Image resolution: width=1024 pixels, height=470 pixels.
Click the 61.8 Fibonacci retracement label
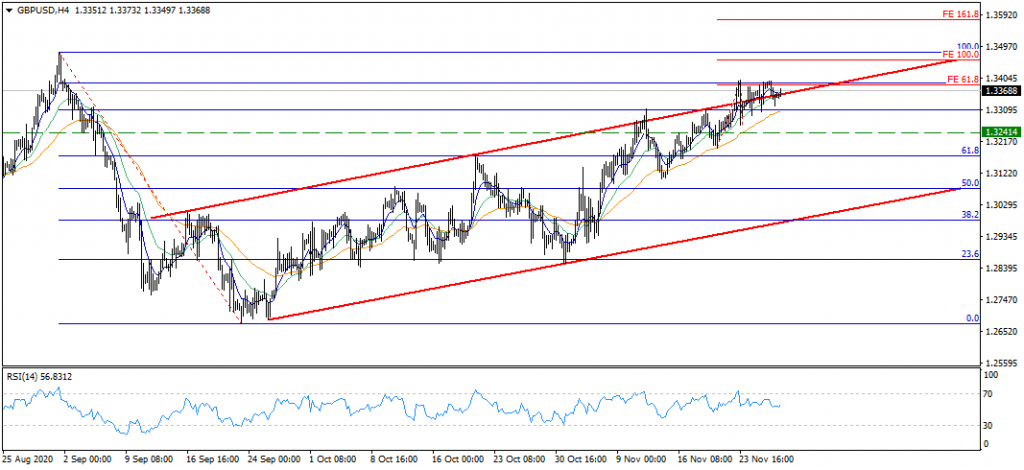[x=968, y=151]
